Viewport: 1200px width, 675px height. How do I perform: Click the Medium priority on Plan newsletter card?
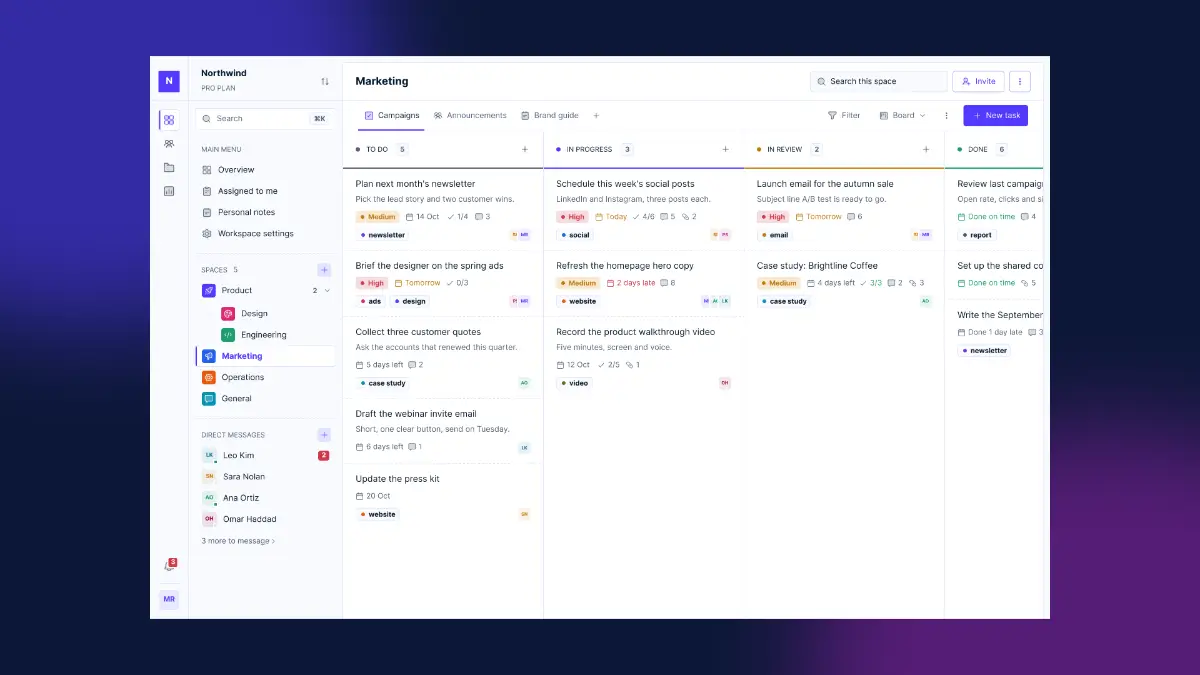[378, 216]
